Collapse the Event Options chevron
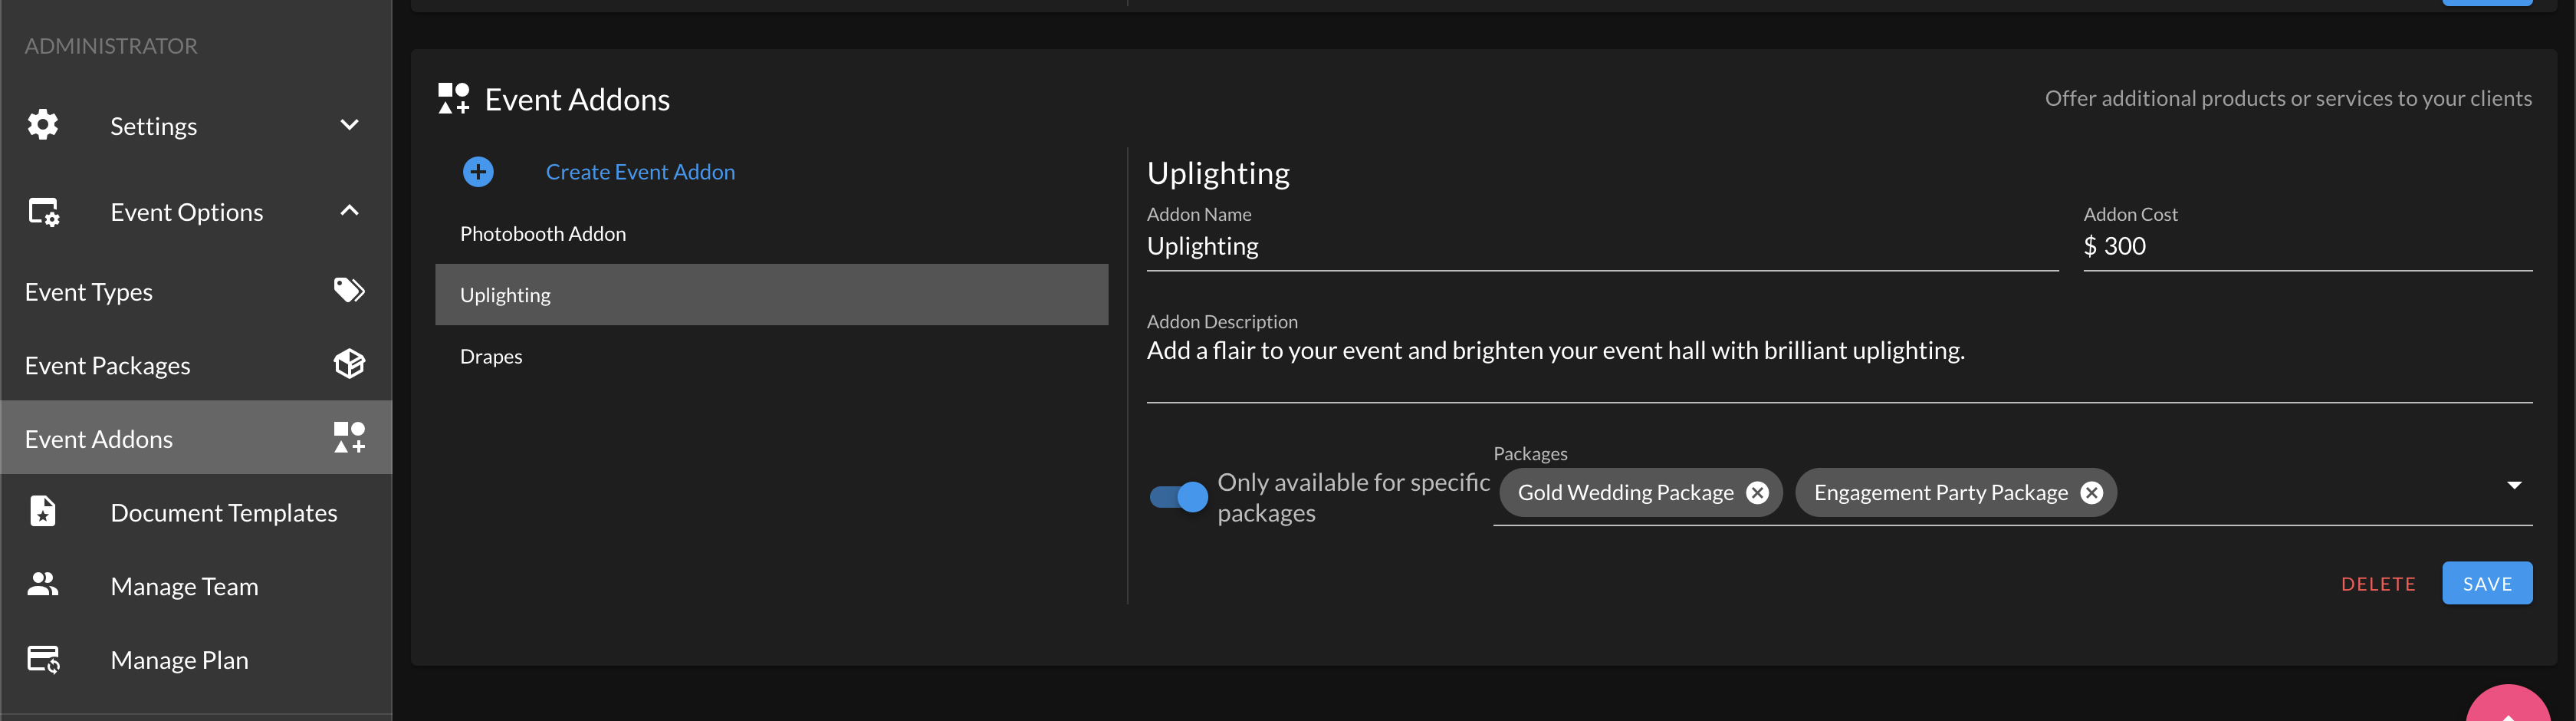 [x=349, y=211]
